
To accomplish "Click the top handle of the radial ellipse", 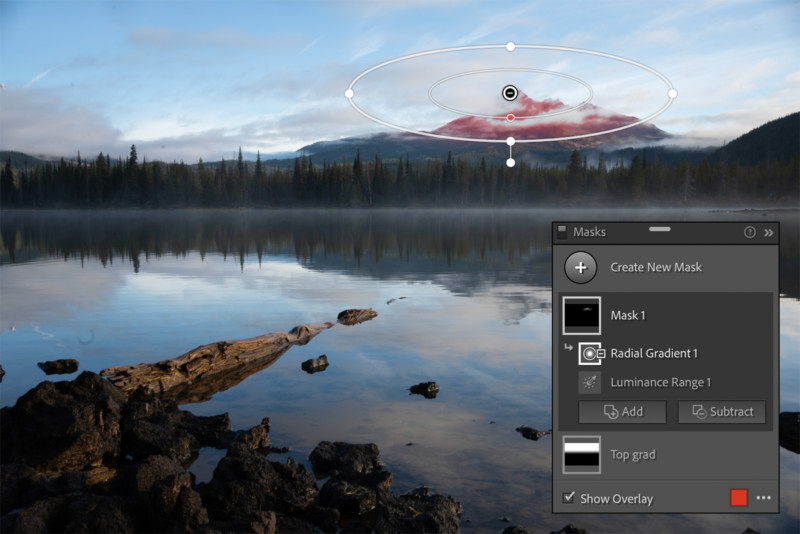I will [x=510, y=46].
